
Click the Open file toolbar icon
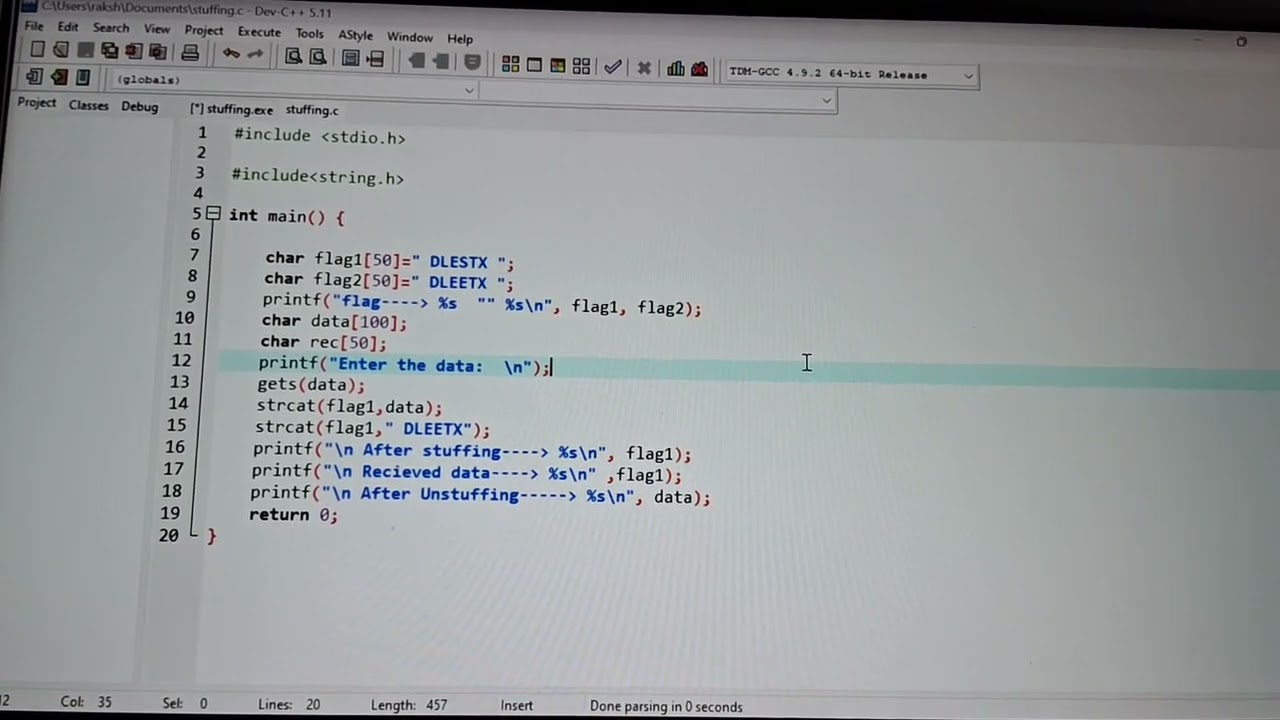pyautogui.click(x=61, y=50)
